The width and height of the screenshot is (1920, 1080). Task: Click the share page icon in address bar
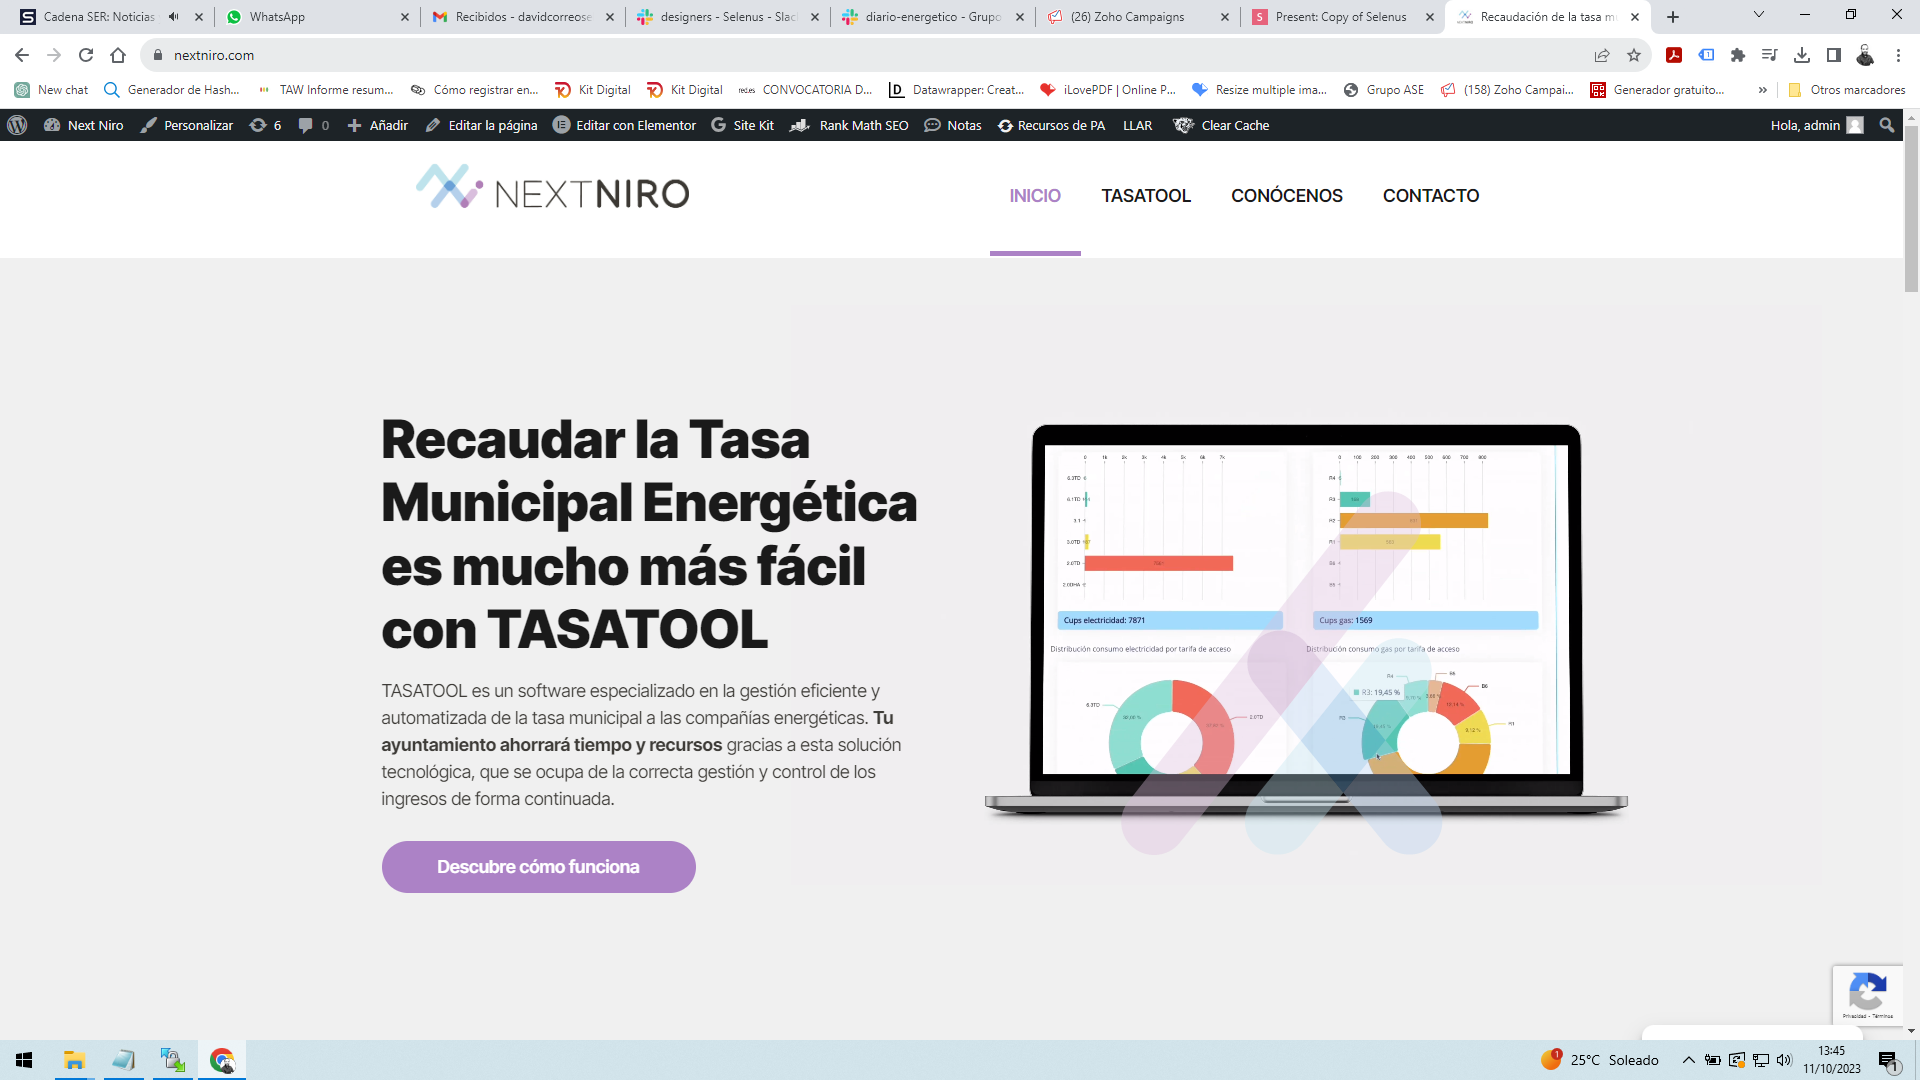pyautogui.click(x=1602, y=55)
